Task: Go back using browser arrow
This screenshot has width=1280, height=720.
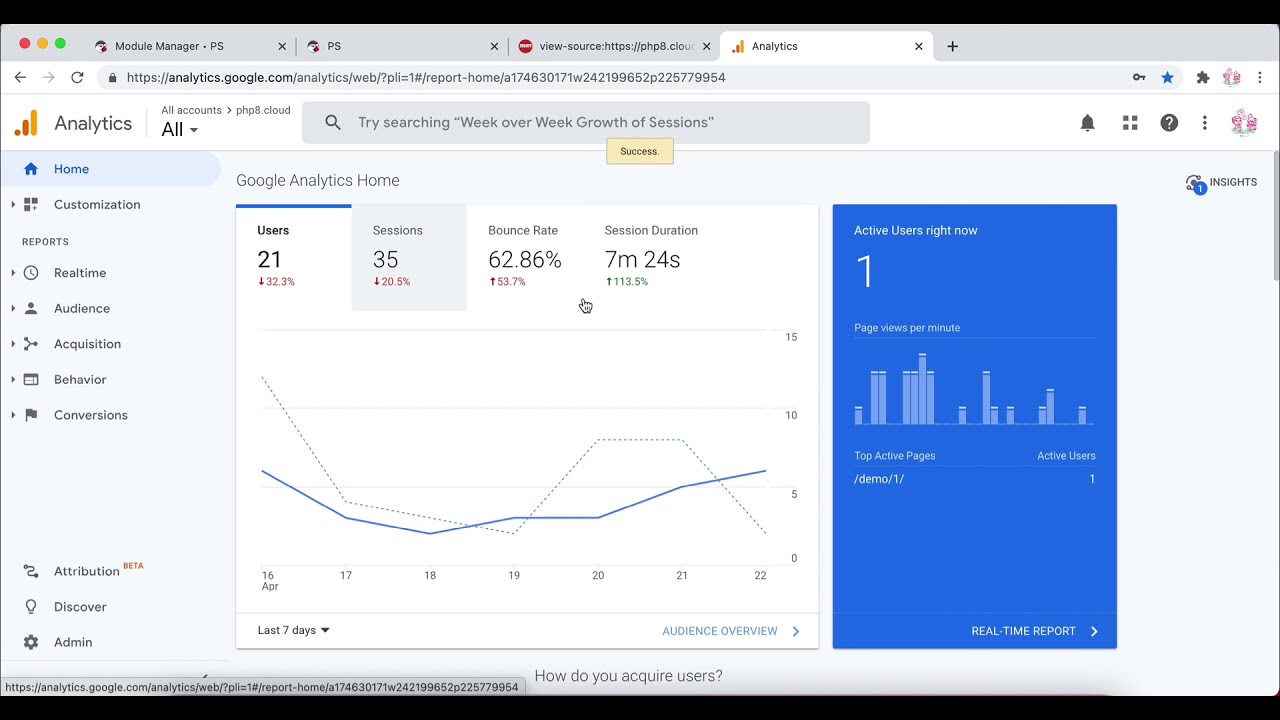Action: click(x=20, y=77)
